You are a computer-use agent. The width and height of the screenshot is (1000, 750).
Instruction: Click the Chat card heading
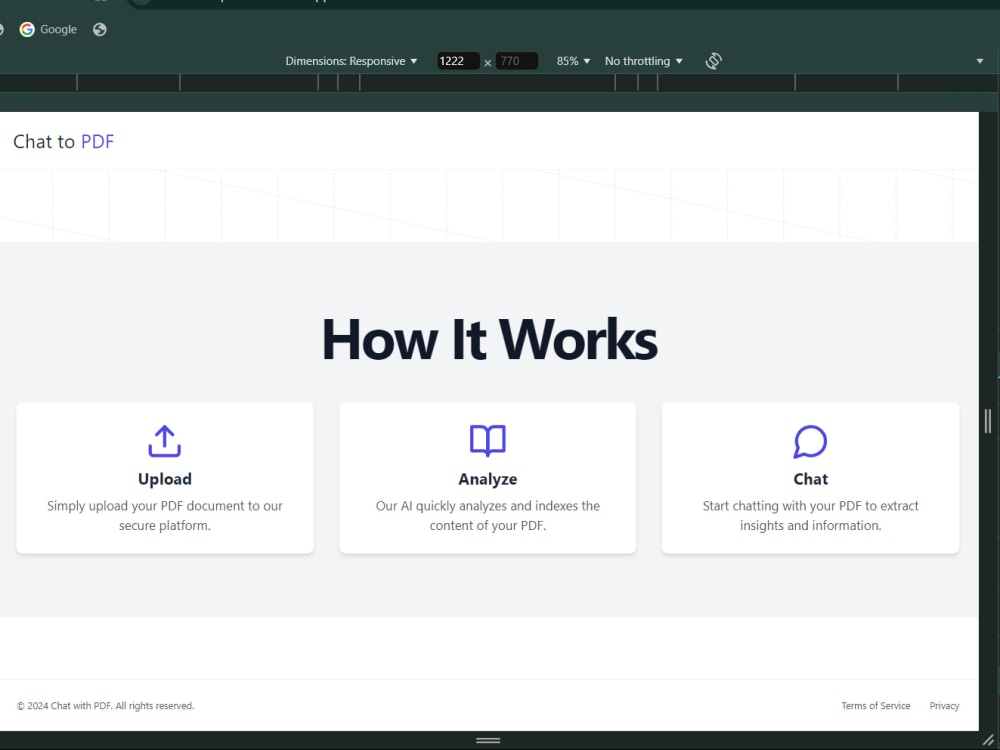coord(810,479)
